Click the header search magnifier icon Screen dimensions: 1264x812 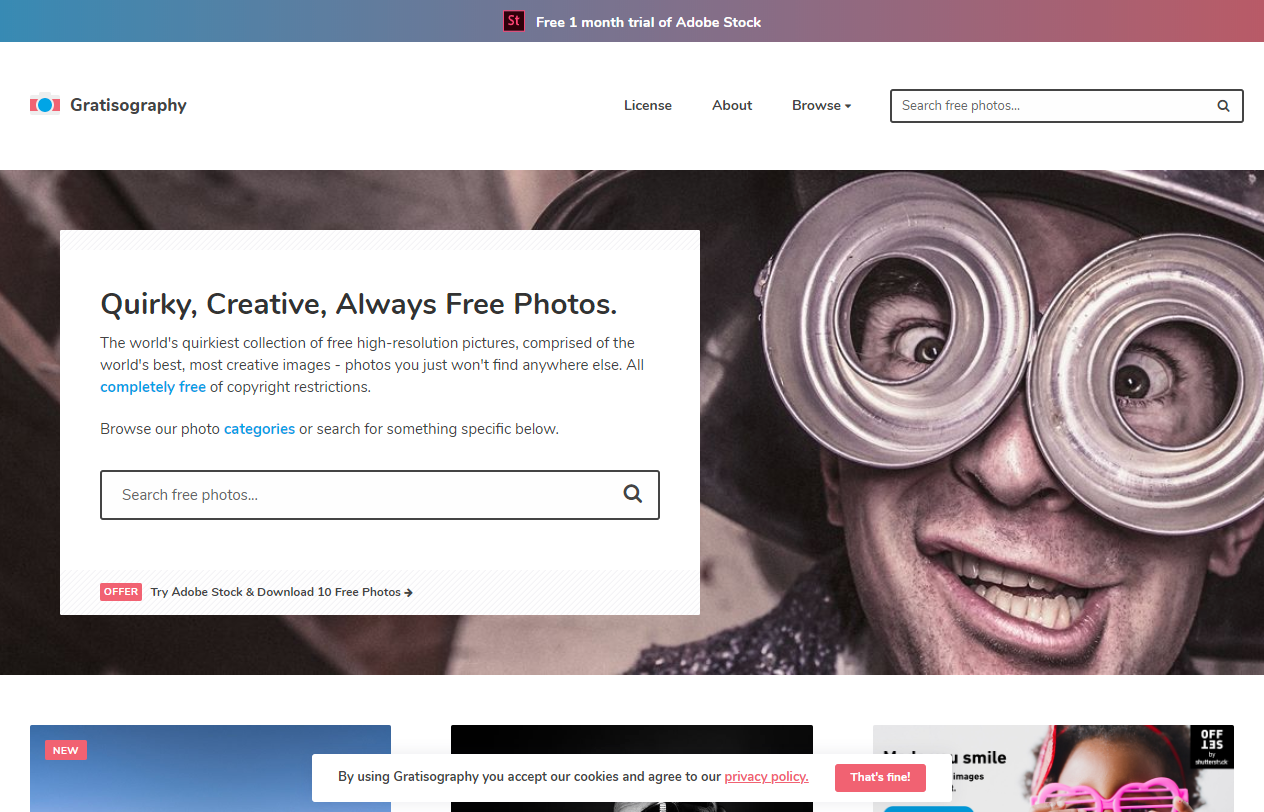click(x=1223, y=106)
